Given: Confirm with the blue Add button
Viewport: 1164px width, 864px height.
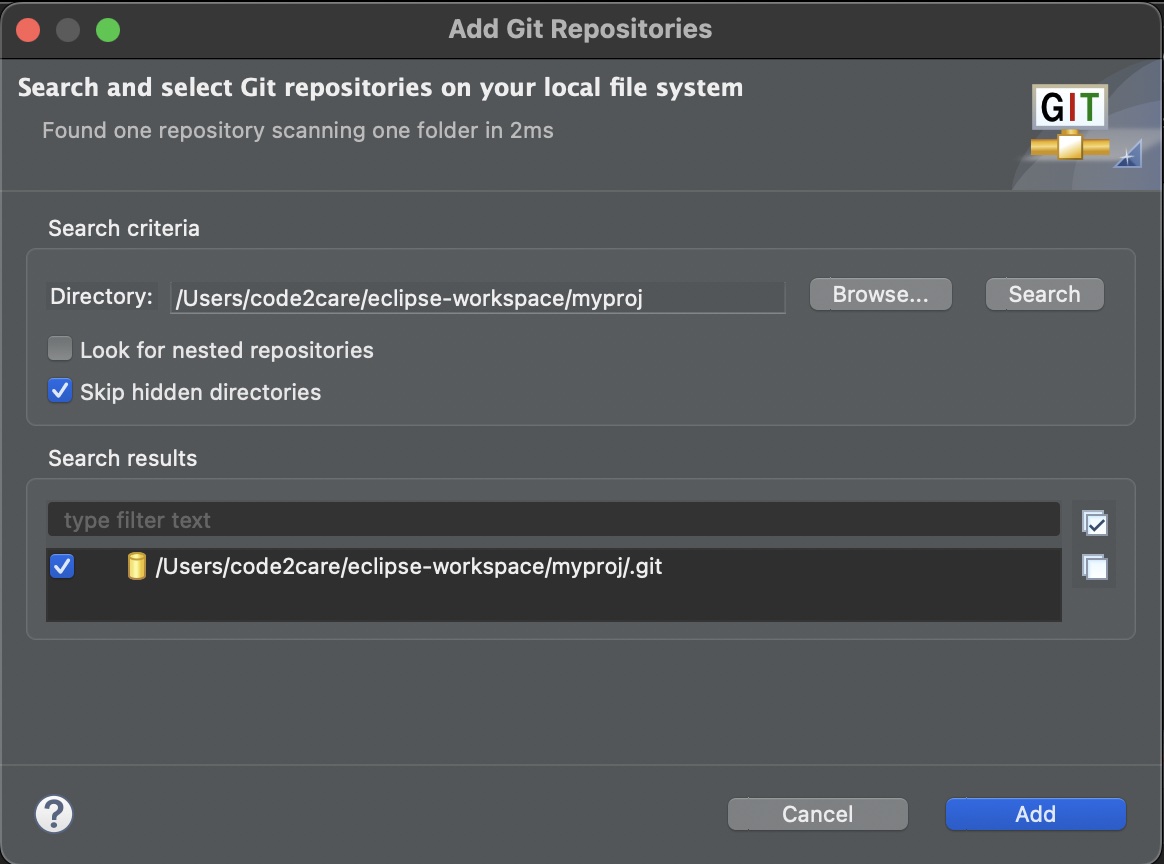Looking at the screenshot, I should (1035, 814).
